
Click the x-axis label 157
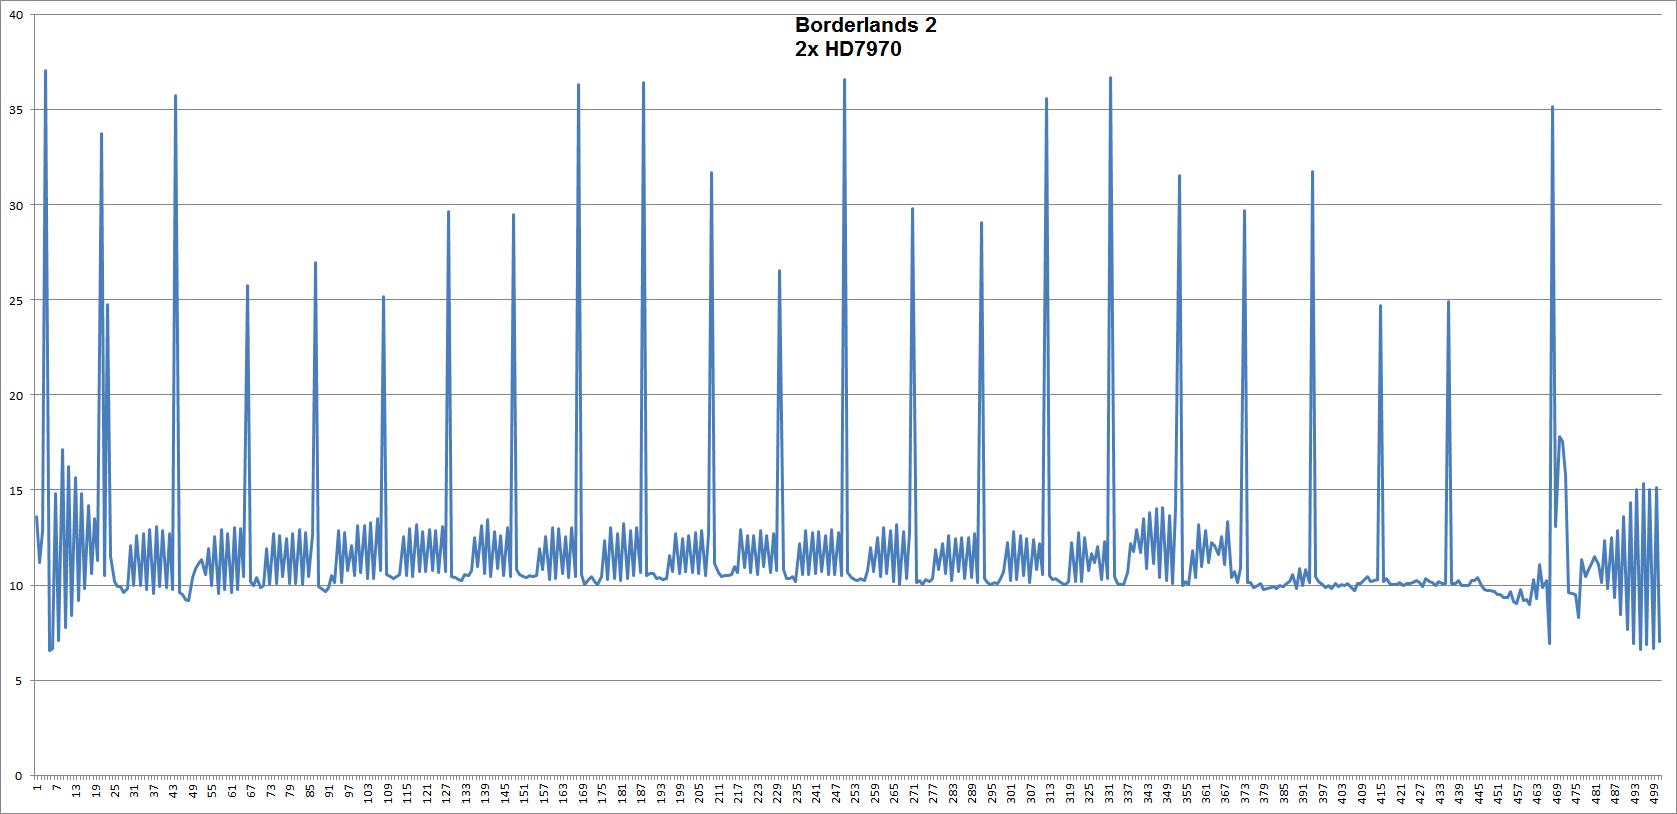(544, 793)
